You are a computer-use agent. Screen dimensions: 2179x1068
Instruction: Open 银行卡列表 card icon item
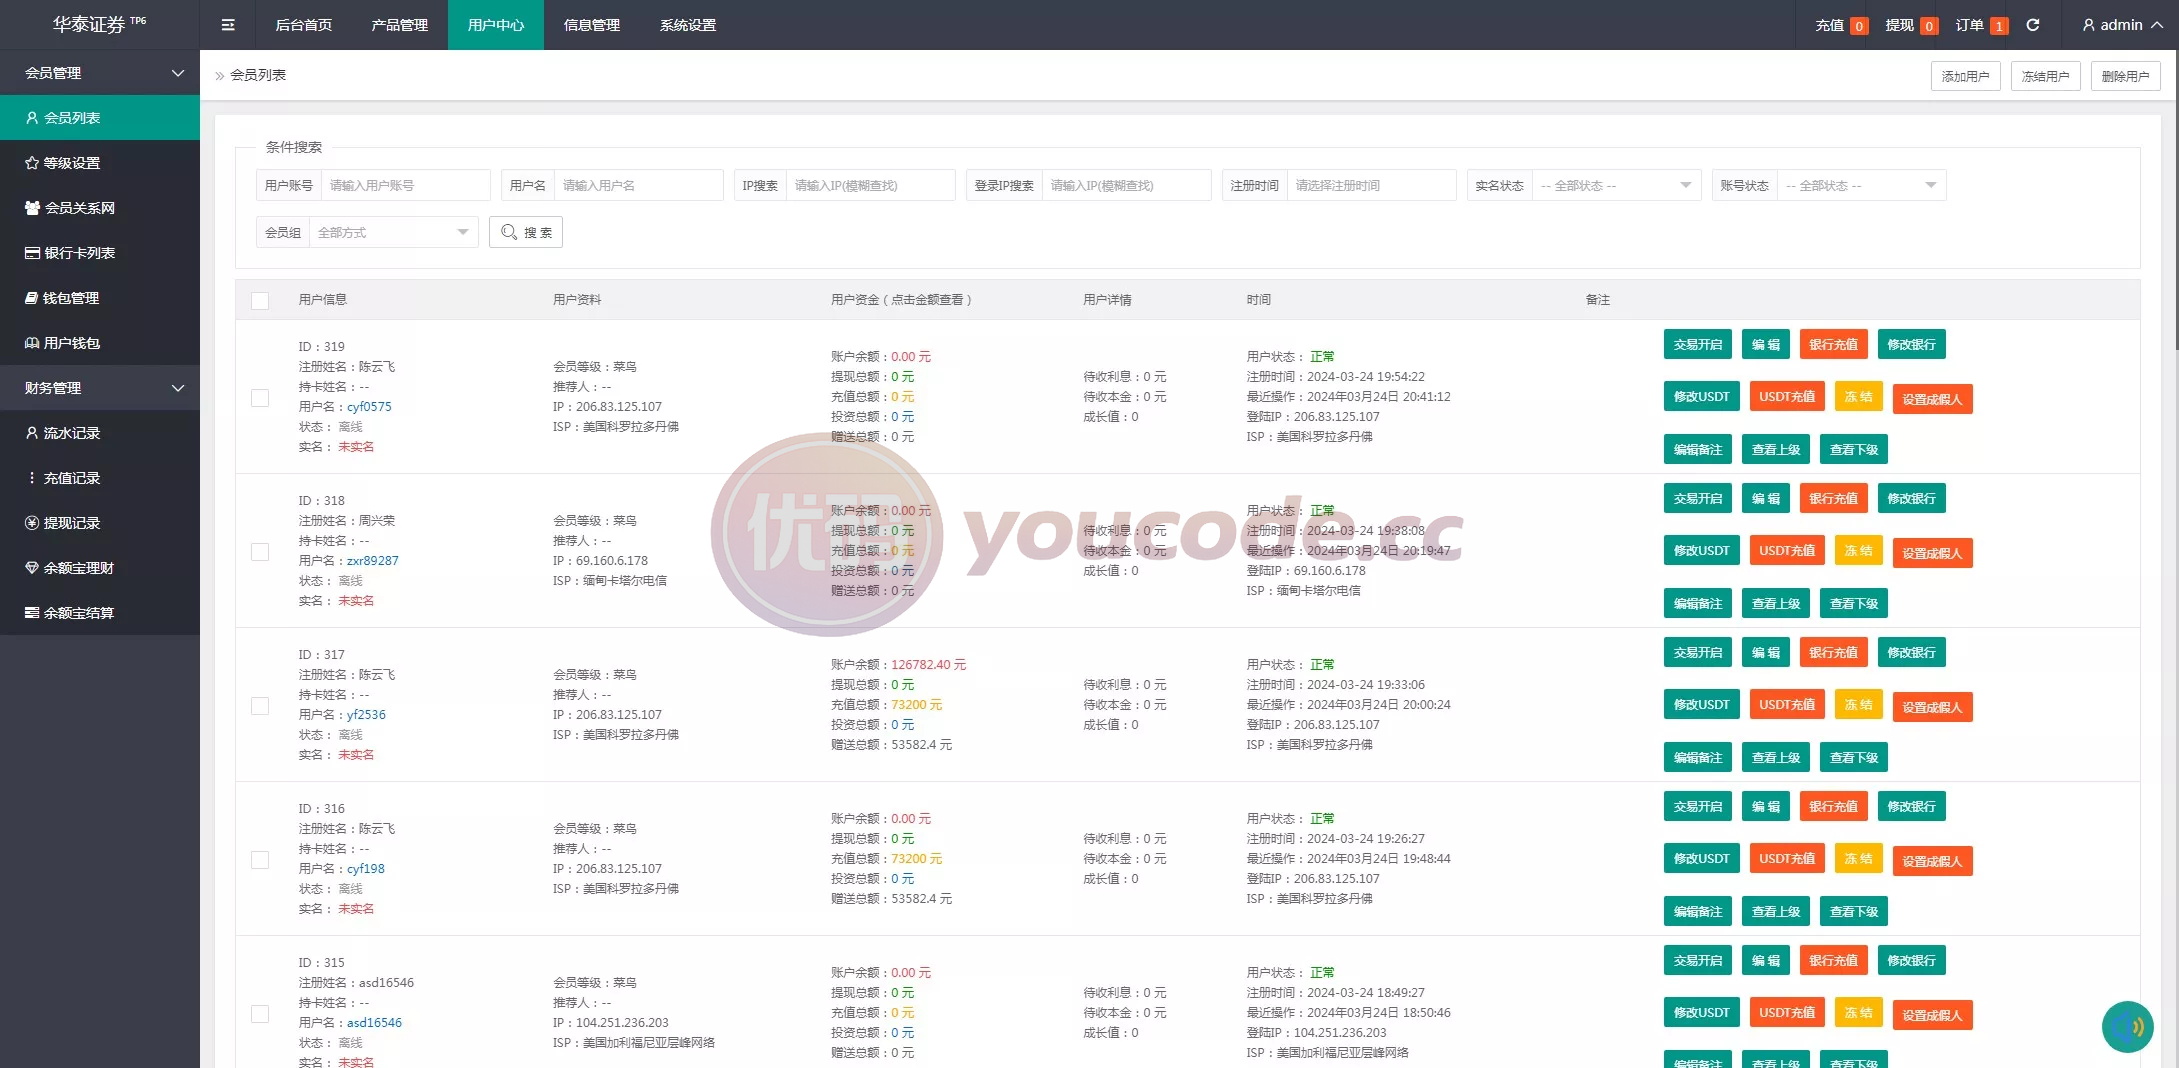tap(32, 253)
